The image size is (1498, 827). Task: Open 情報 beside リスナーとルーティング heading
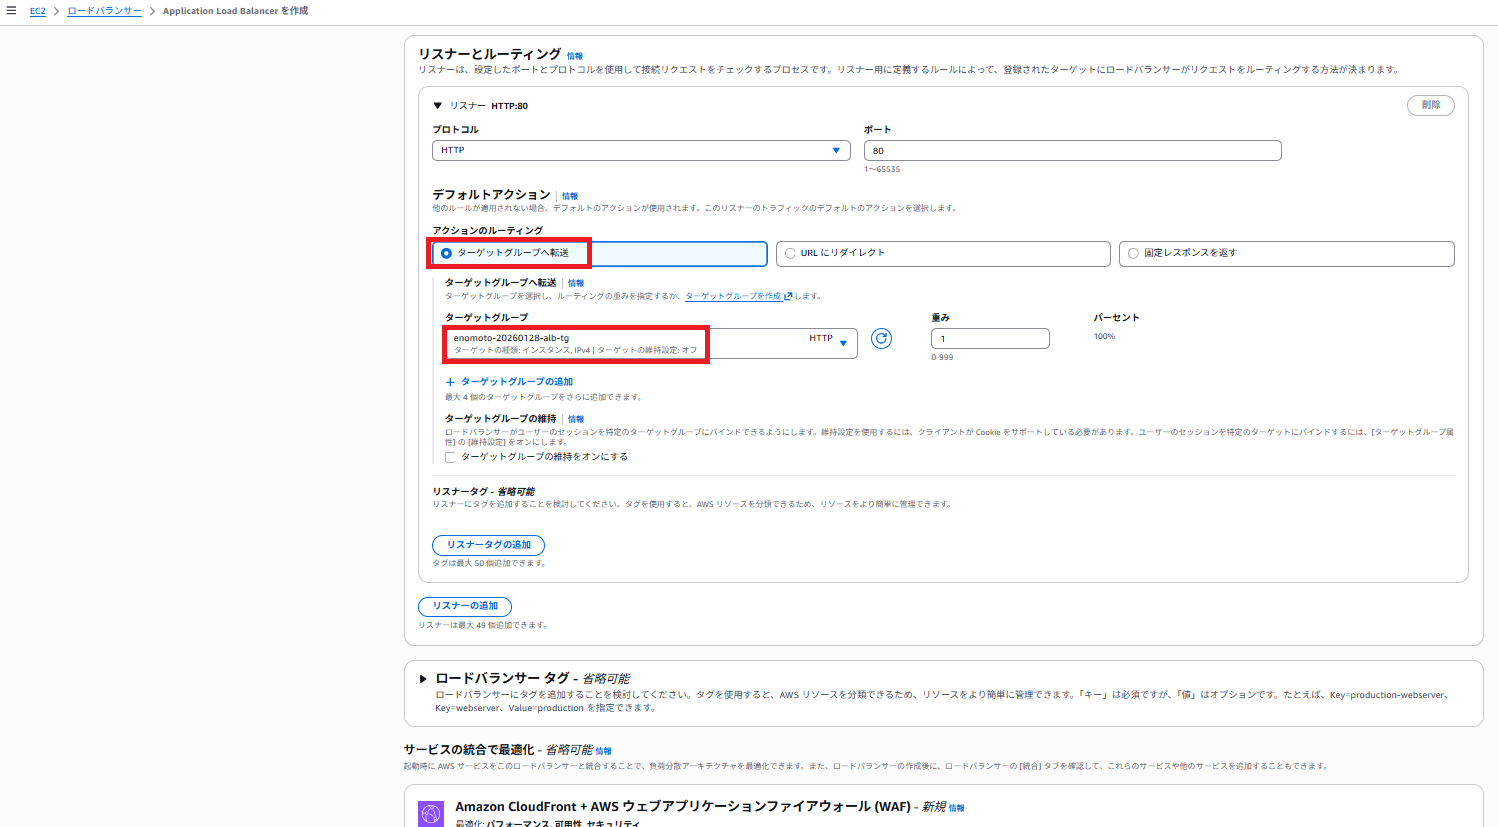click(x=574, y=56)
